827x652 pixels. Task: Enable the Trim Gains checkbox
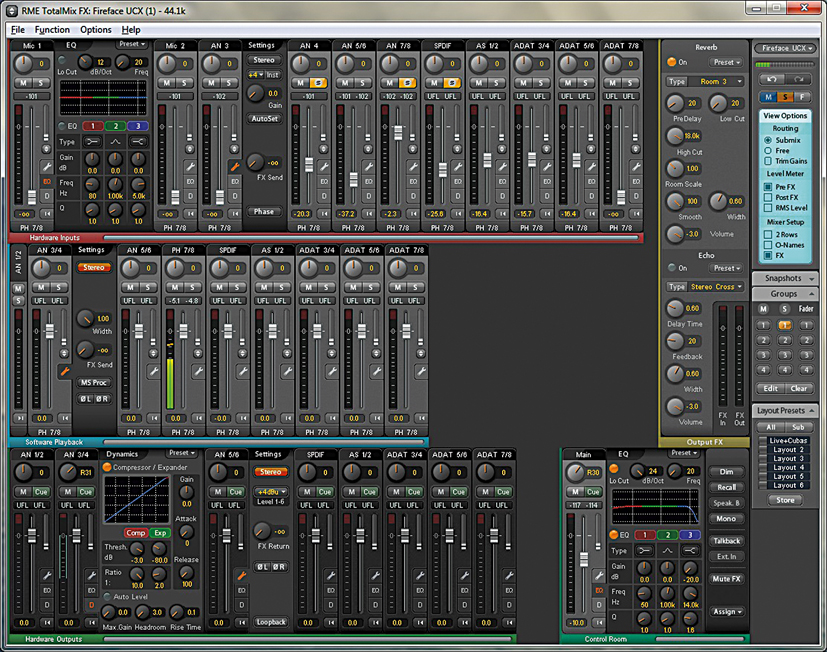point(768,161)
